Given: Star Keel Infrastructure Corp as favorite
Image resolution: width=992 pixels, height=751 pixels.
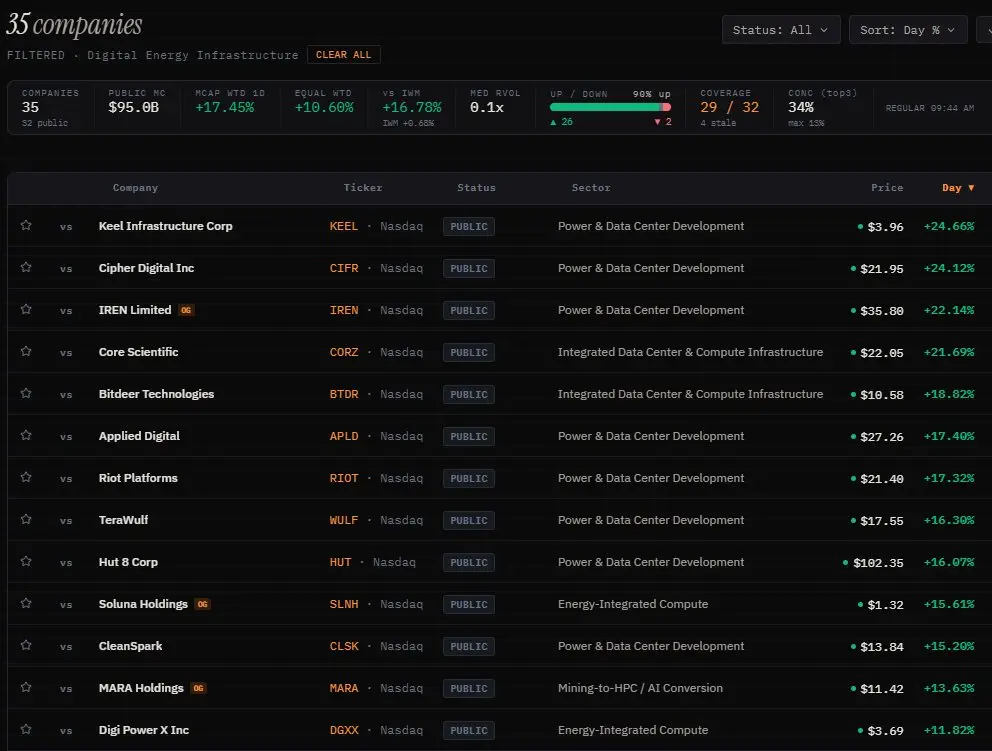Looking at the screenshot, I should 26,225.
